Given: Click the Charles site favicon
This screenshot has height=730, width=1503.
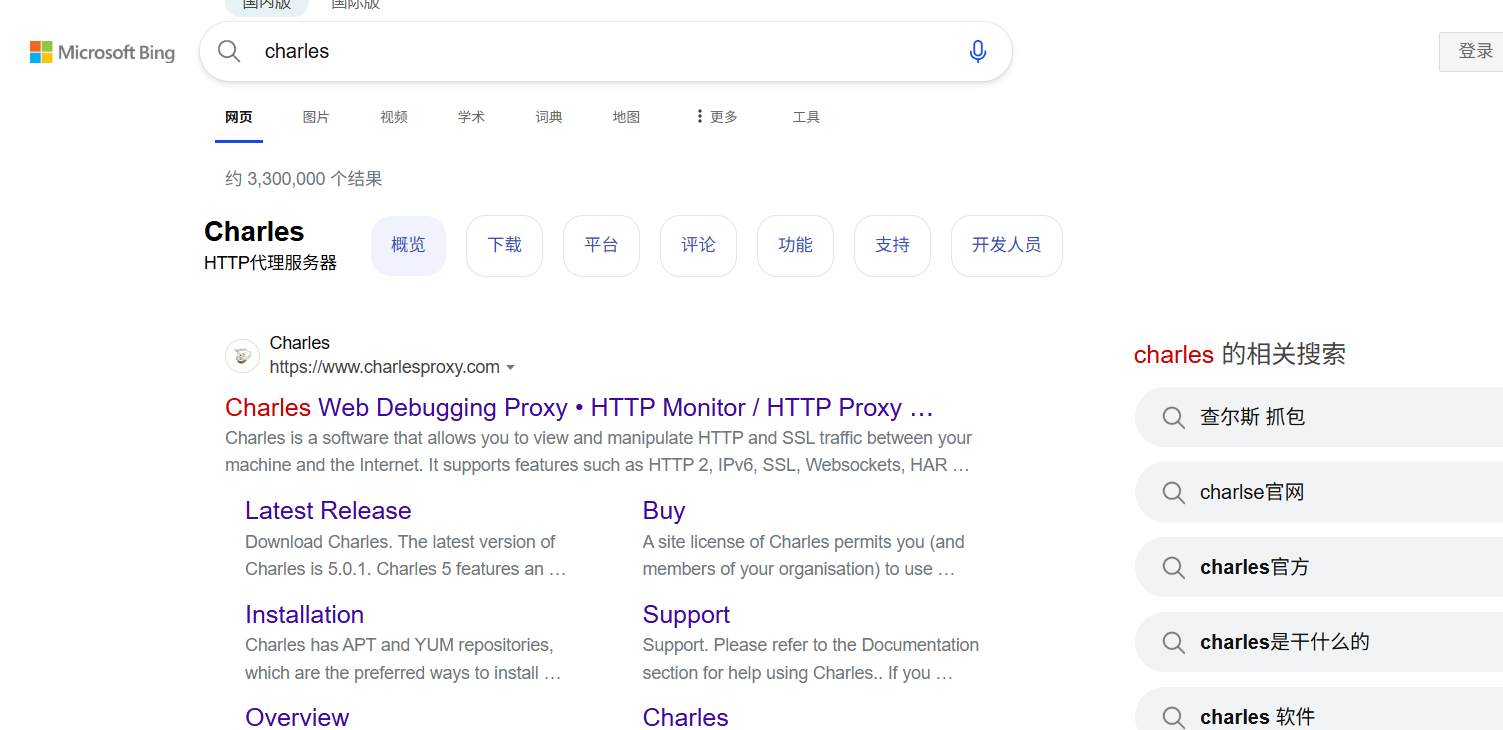Looking at the screenshot, I should pyautogui.click(x=242, y=355).
